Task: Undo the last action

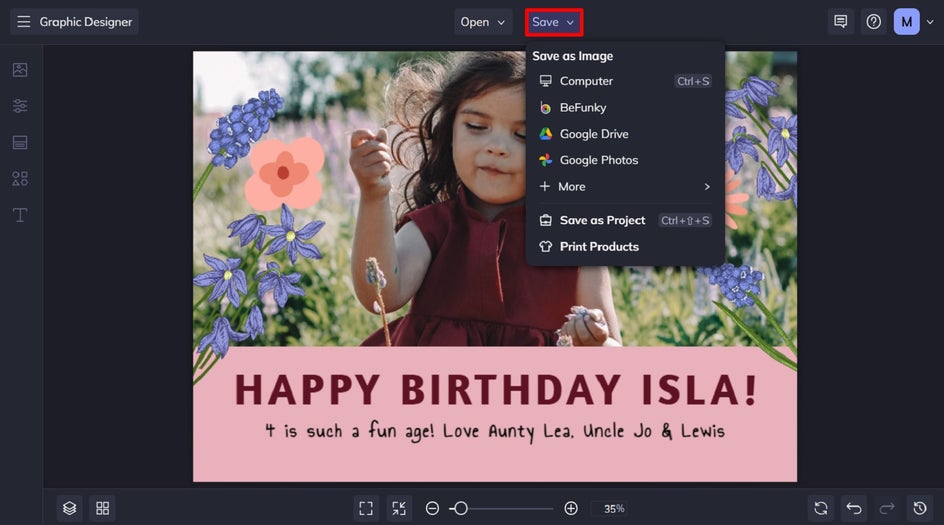Action: (x=854, y=508)
